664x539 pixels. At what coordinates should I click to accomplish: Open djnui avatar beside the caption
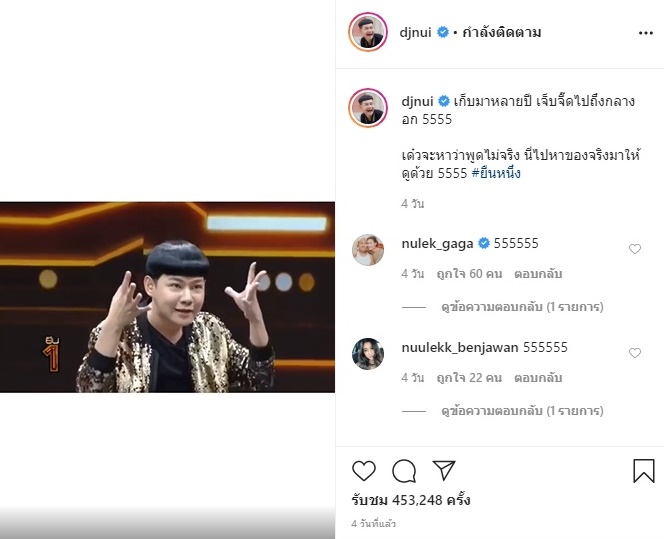(368, 108)
